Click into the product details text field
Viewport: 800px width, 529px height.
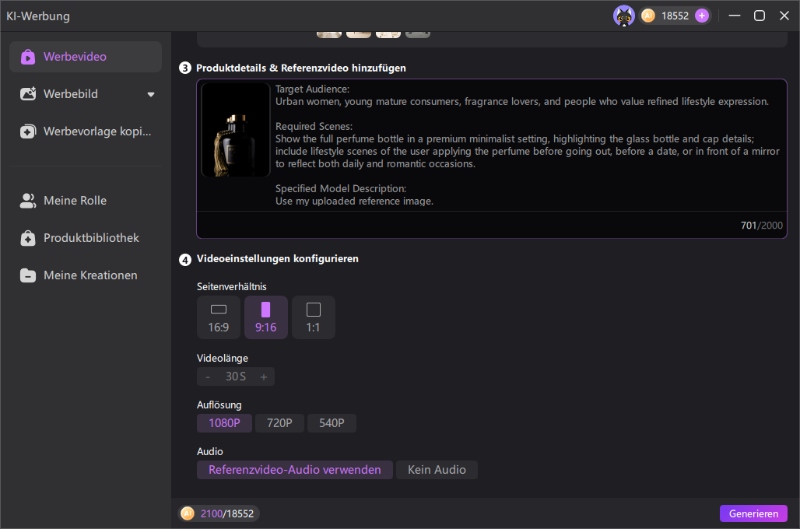pos(528,145)
